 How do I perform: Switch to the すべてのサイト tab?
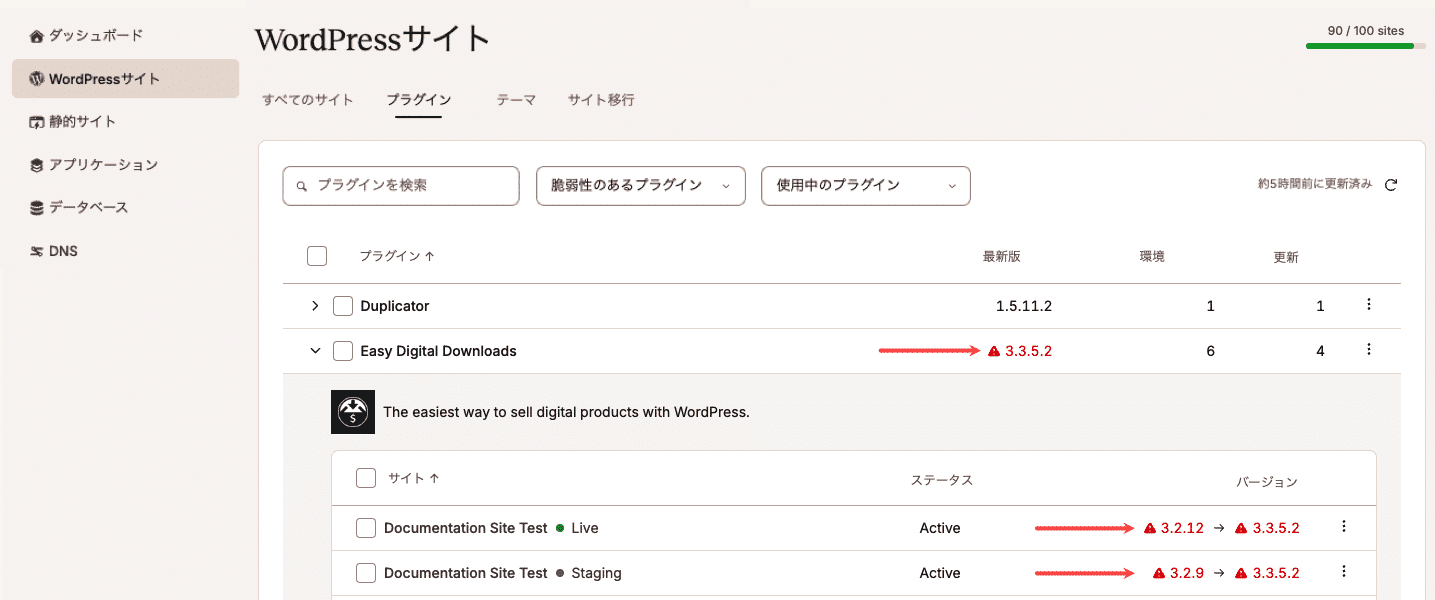(x=308, y=100)
